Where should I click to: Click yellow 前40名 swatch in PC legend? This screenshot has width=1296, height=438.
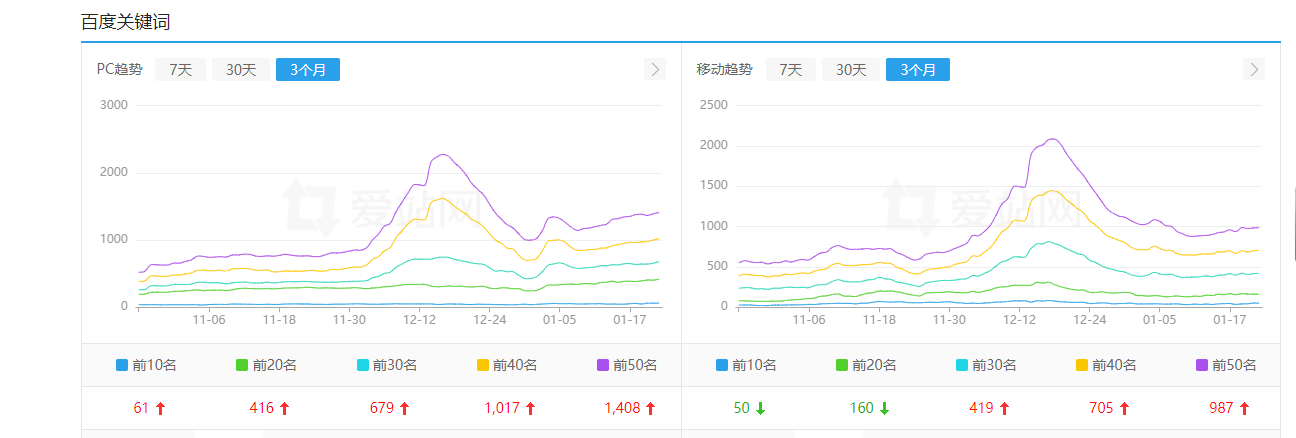(x=483, y=365)
